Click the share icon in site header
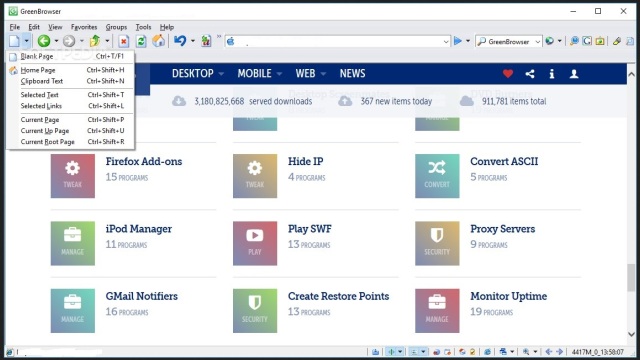 pyautogui.click(x=530, y=73)
